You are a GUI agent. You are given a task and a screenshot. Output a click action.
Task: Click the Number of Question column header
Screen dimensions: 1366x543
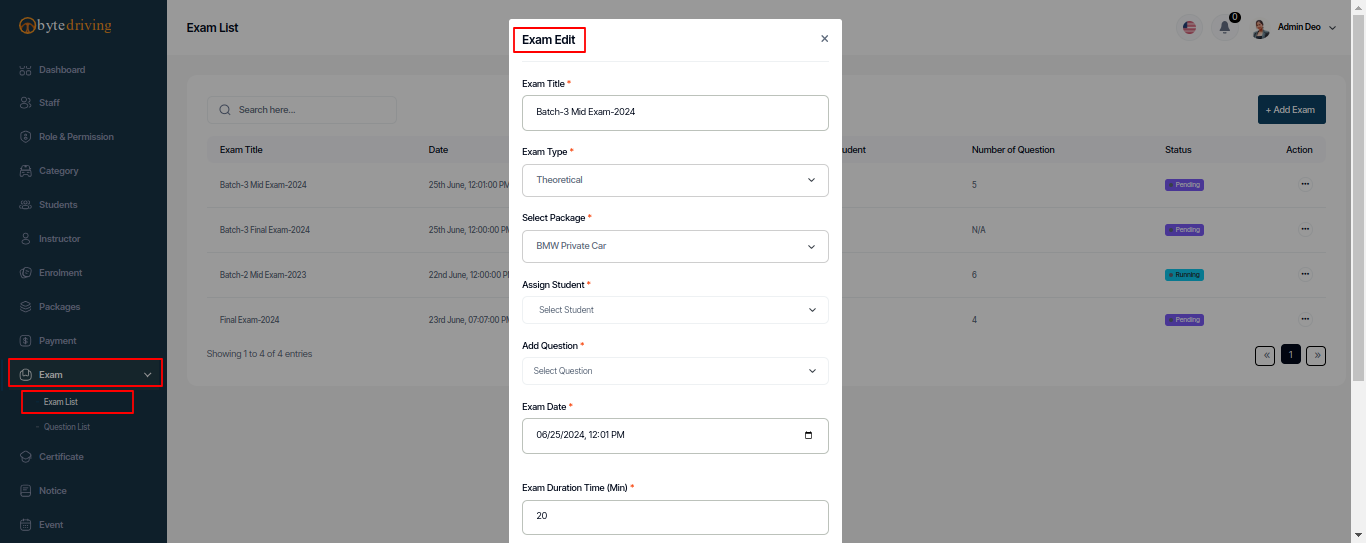[1013, 150]
